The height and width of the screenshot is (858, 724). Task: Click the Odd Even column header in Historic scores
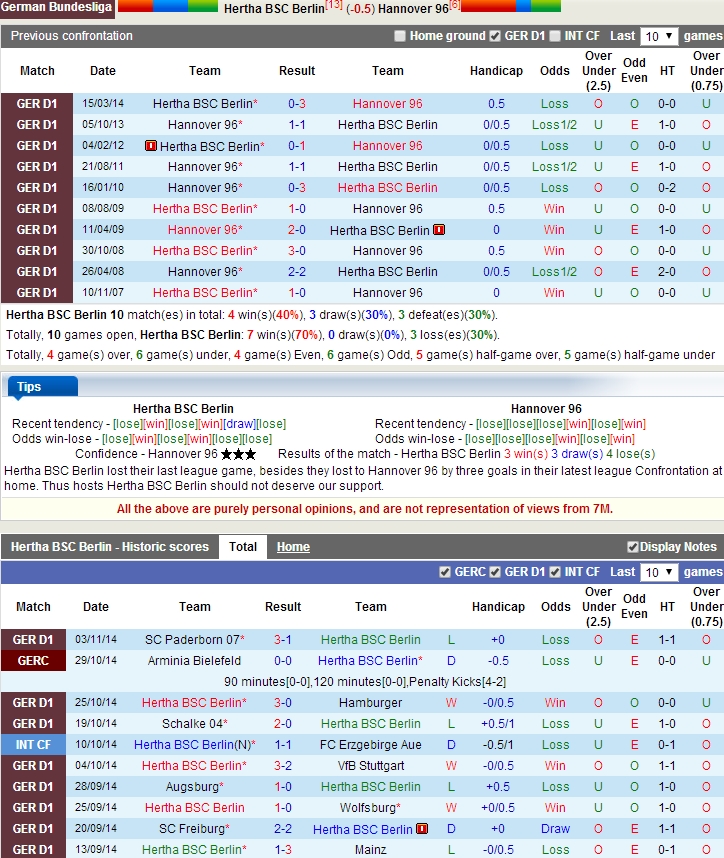634,606
